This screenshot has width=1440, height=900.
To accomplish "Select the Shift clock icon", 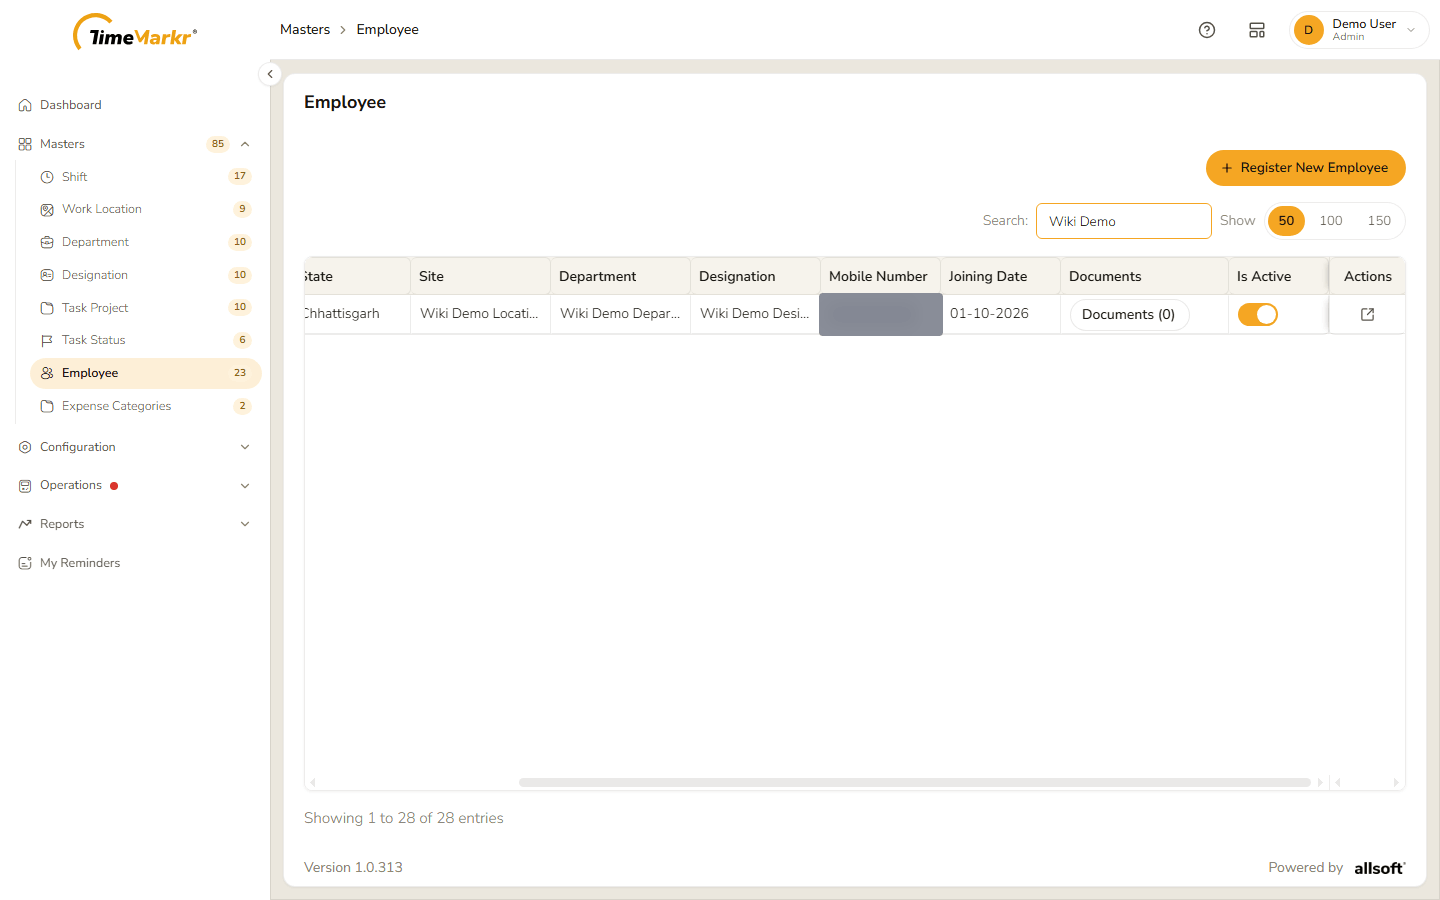I will click(47, 177).
